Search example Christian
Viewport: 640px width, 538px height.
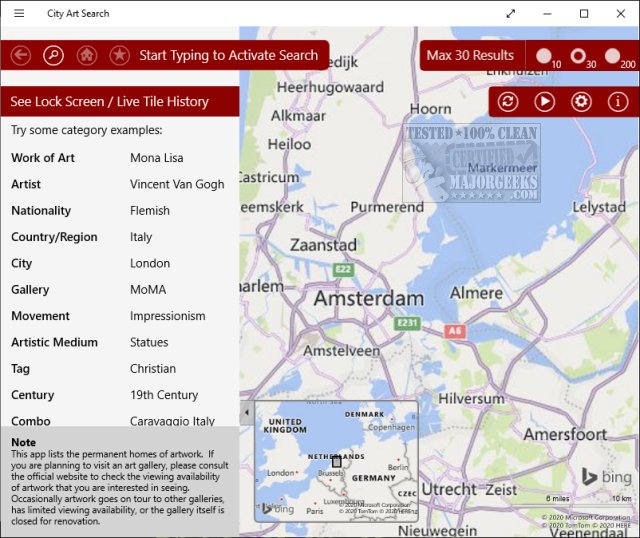point(153,369)
